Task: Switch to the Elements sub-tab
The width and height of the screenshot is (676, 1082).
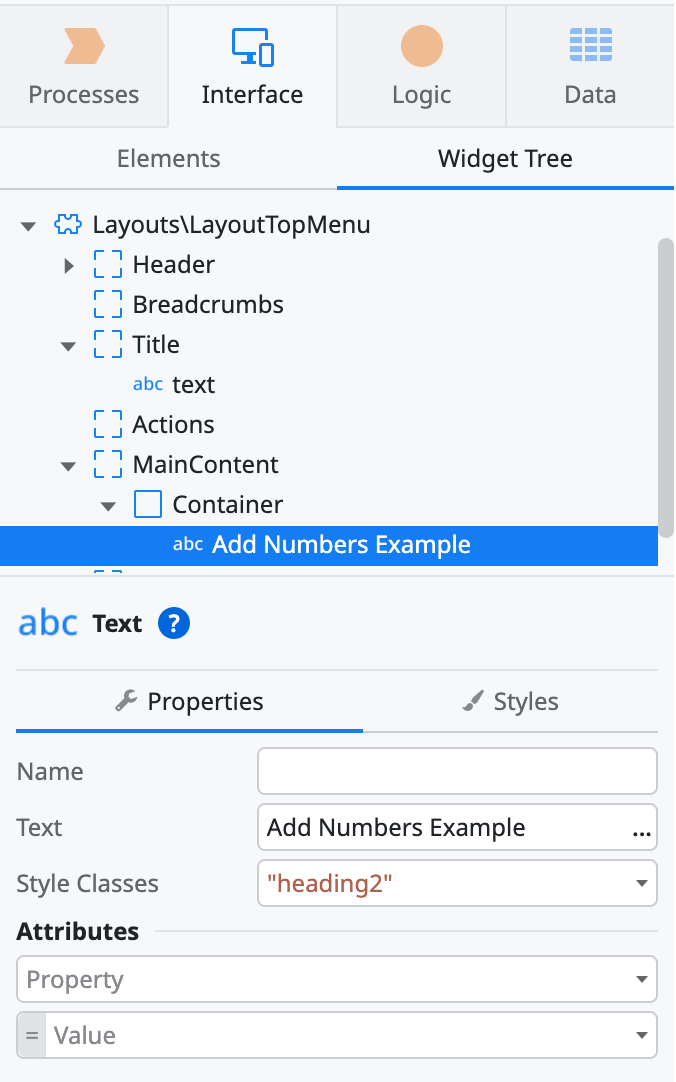Action: [x=168, y=159]
